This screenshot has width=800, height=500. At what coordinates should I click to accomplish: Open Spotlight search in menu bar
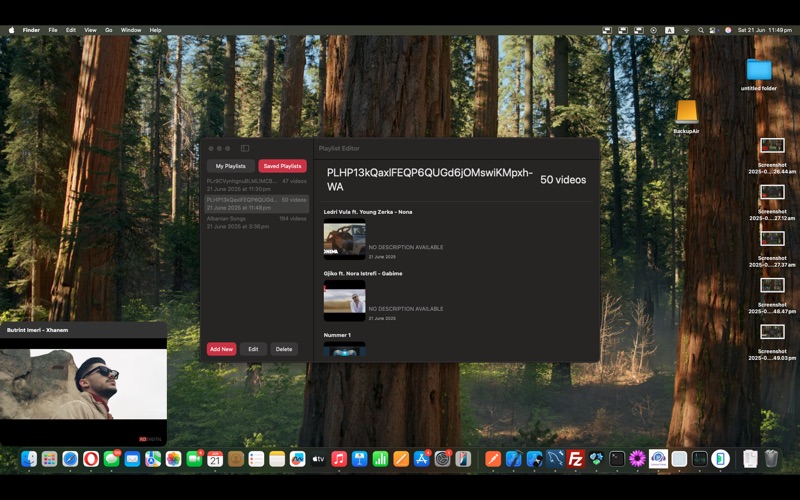pos(701,30)
